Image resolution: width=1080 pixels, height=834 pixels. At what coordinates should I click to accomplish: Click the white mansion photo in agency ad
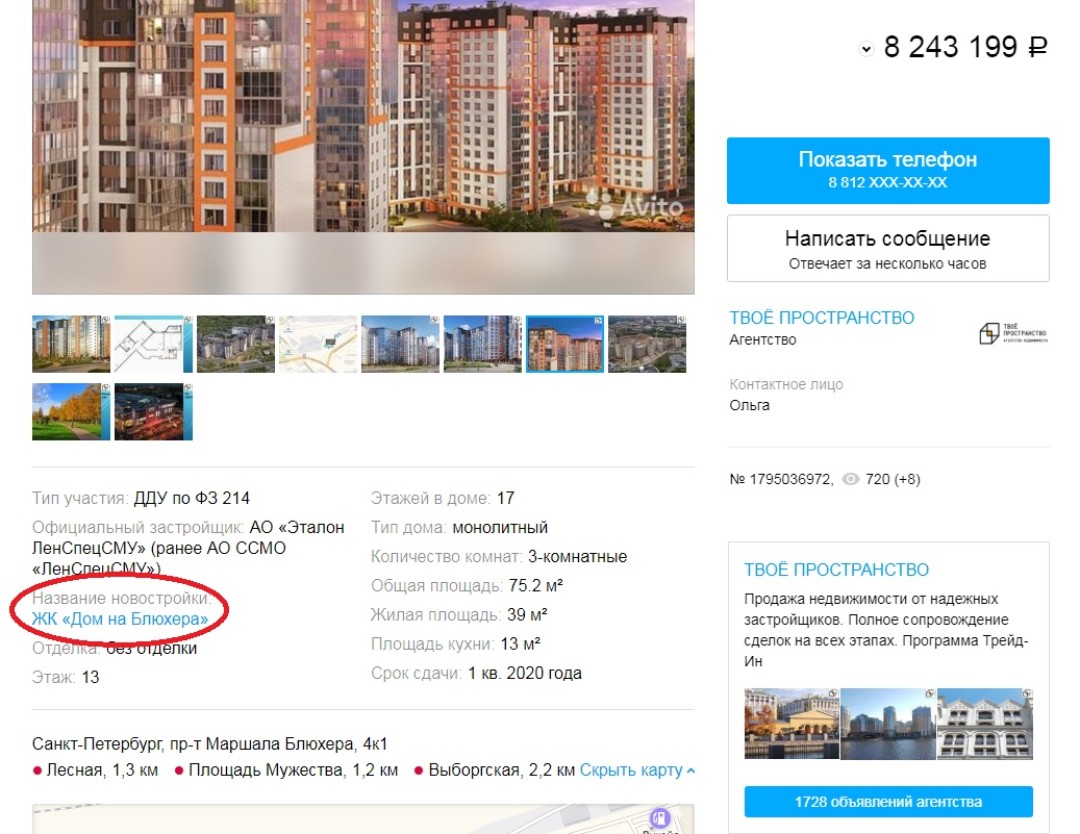[x=984, y=723]
